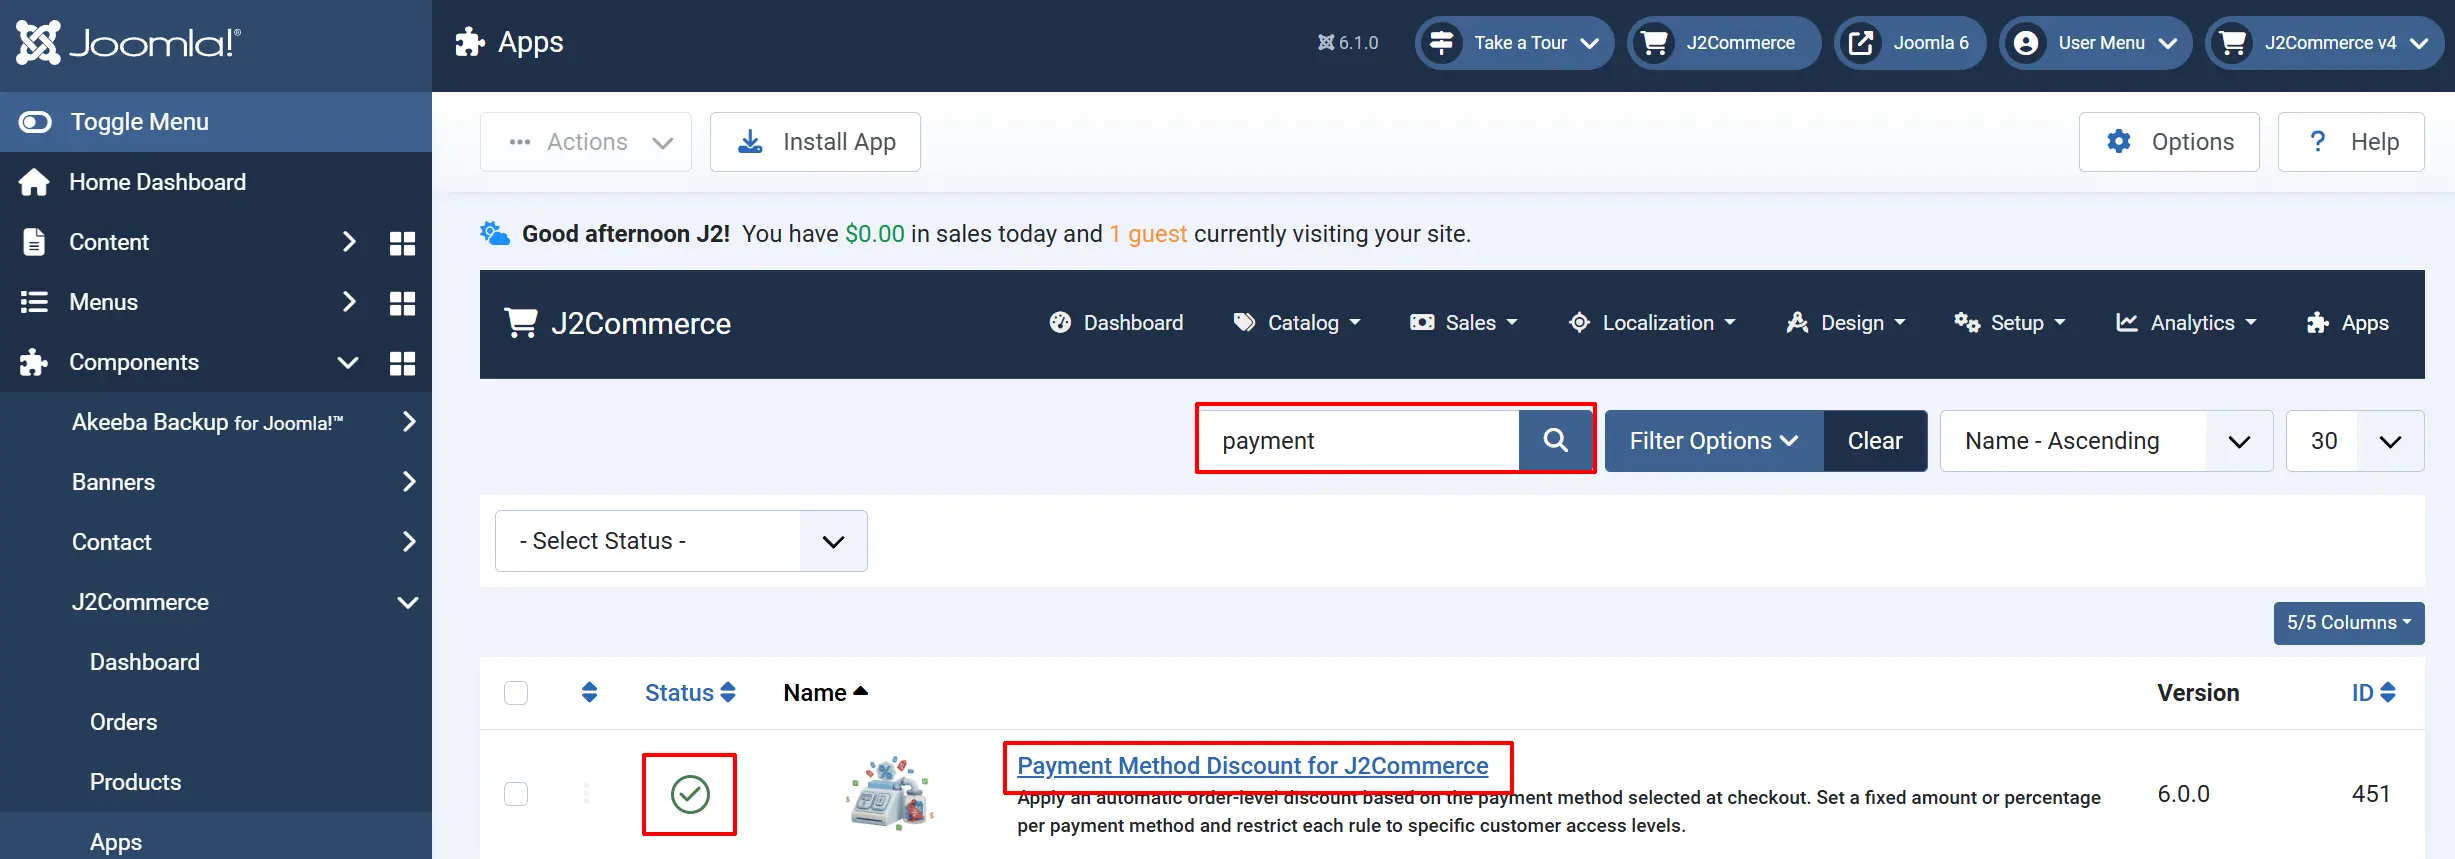Image resolution: width=2455 pixels, height=859 pixels.
Task: Click the Payment Method Discount app thumbnail
Action: [890, 793]
